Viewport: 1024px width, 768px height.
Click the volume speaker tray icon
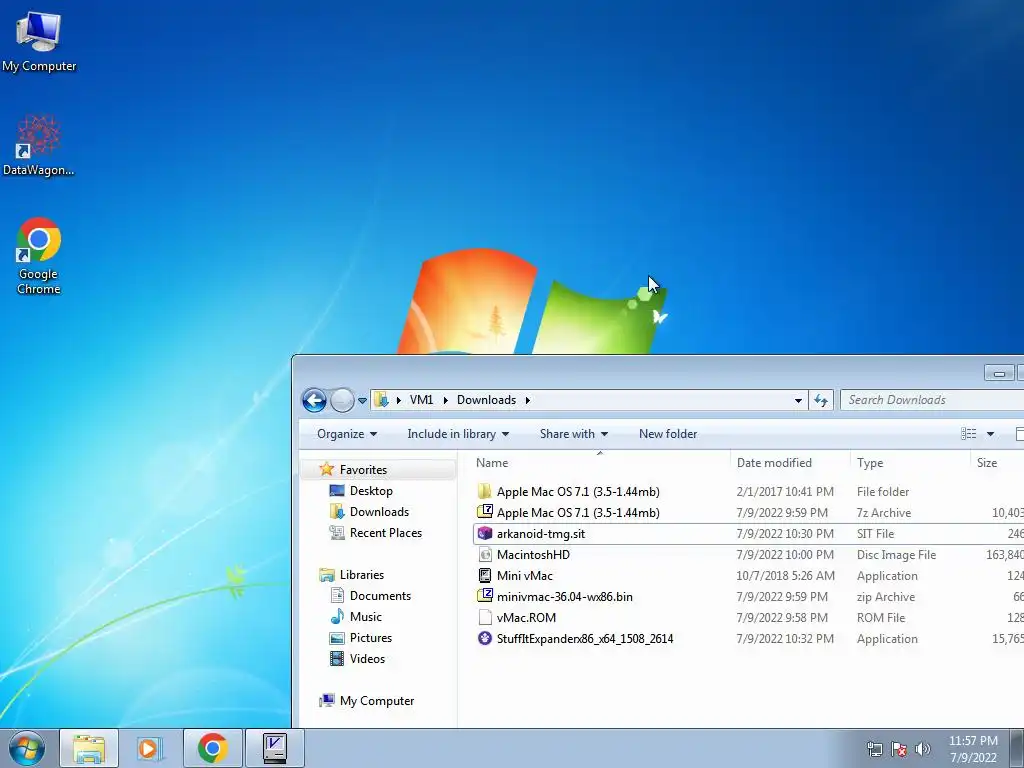[x=923, y=749]
